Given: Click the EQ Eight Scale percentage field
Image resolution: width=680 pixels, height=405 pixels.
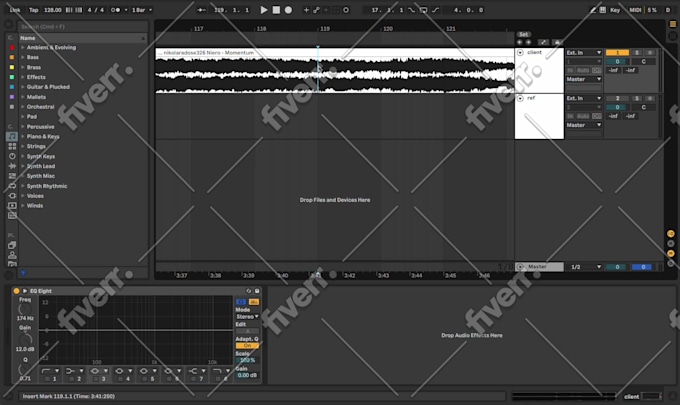Looking at the screenshot, I should (248, 360).
